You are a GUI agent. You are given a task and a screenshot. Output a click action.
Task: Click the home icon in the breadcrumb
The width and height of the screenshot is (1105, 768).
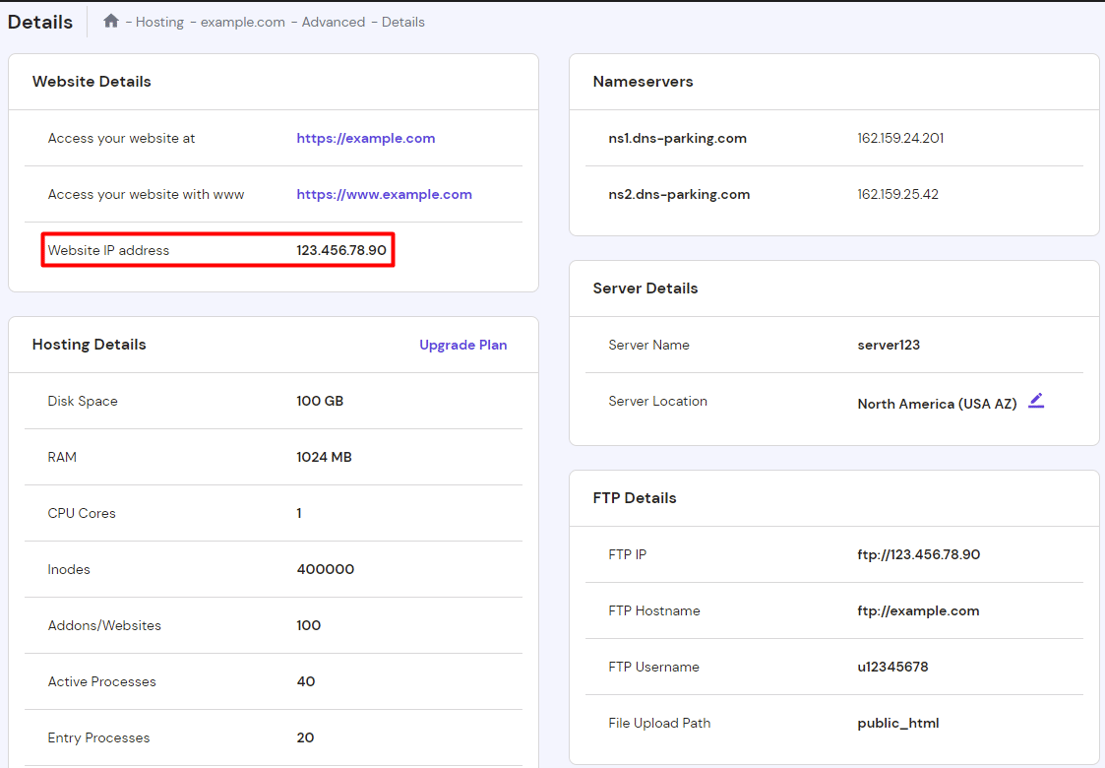click(110, 20)
